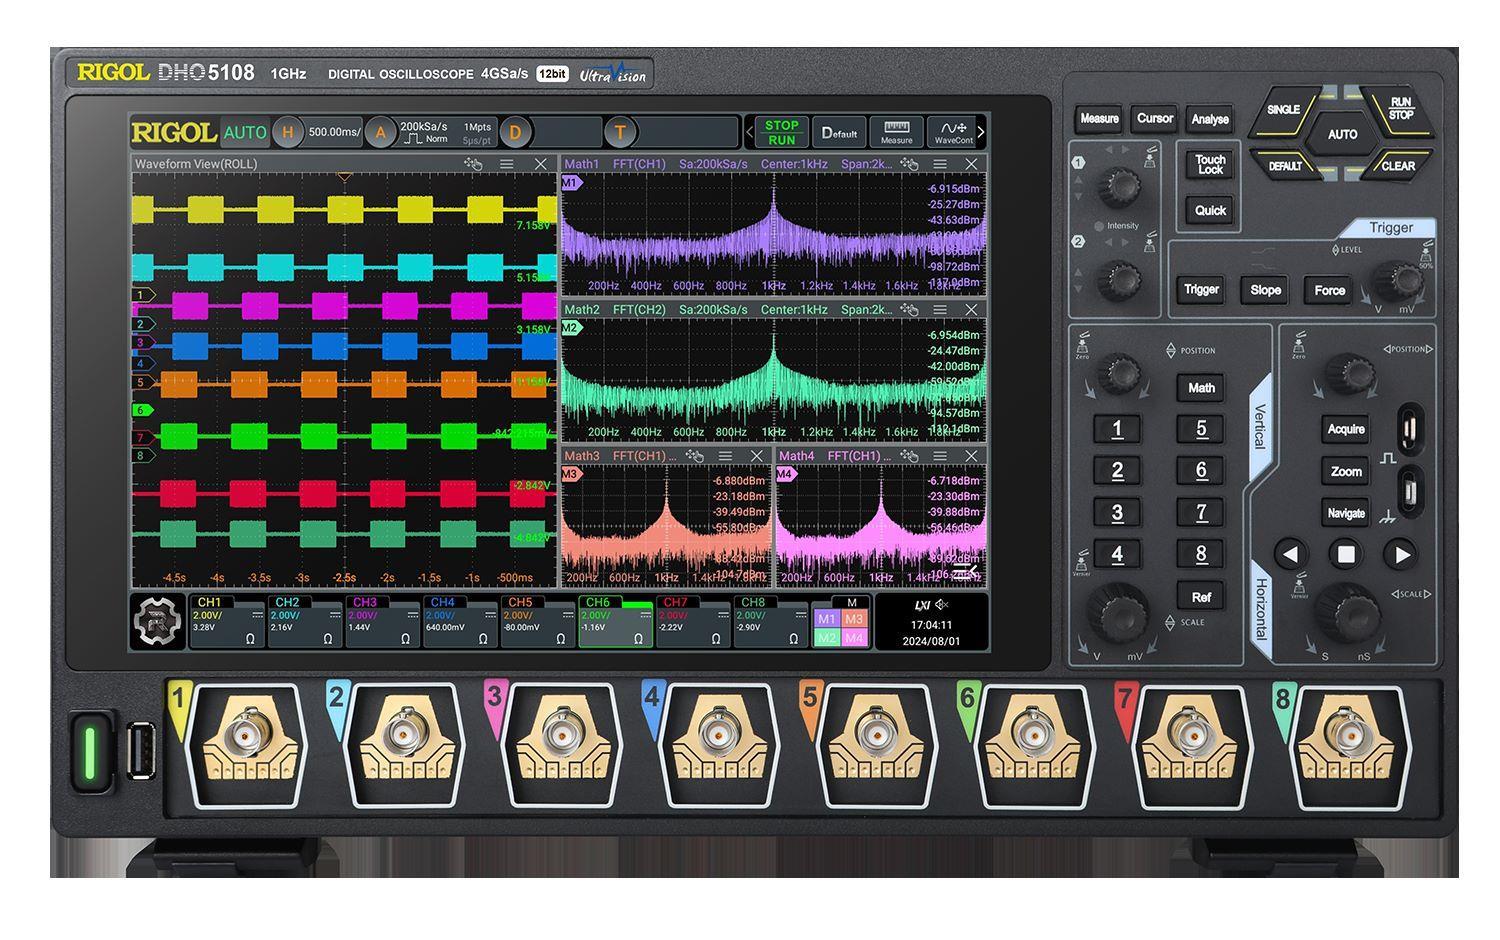Expand the toolbar right scroll arrow
Image resolution: width=1500 pixels, height=940 pixels.
[x=981, y=132]
